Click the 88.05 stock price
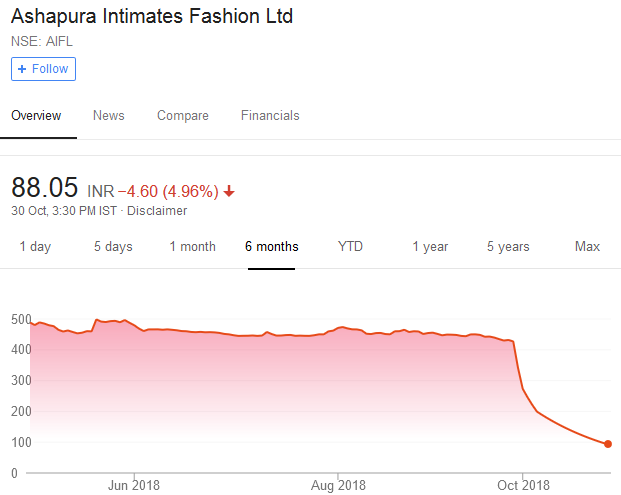This screenshot has height=495, width=621. point(45,188)
